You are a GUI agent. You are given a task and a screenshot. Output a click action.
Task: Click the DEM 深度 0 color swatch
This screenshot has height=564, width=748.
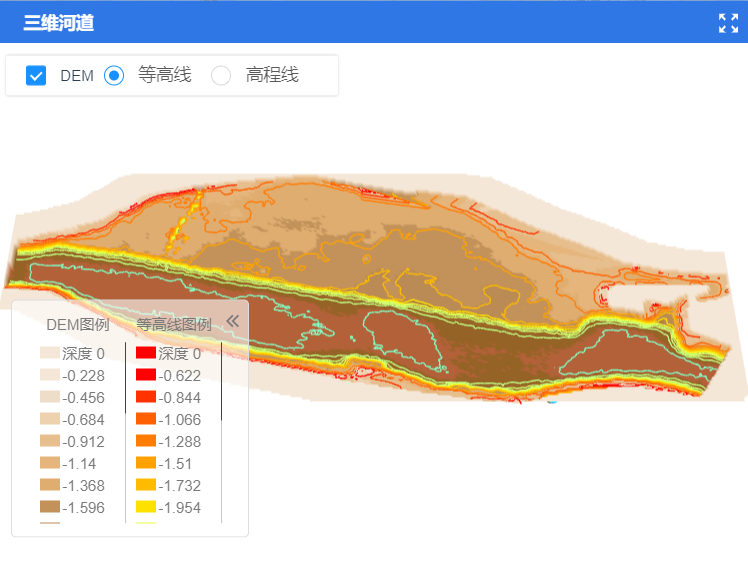50,353
